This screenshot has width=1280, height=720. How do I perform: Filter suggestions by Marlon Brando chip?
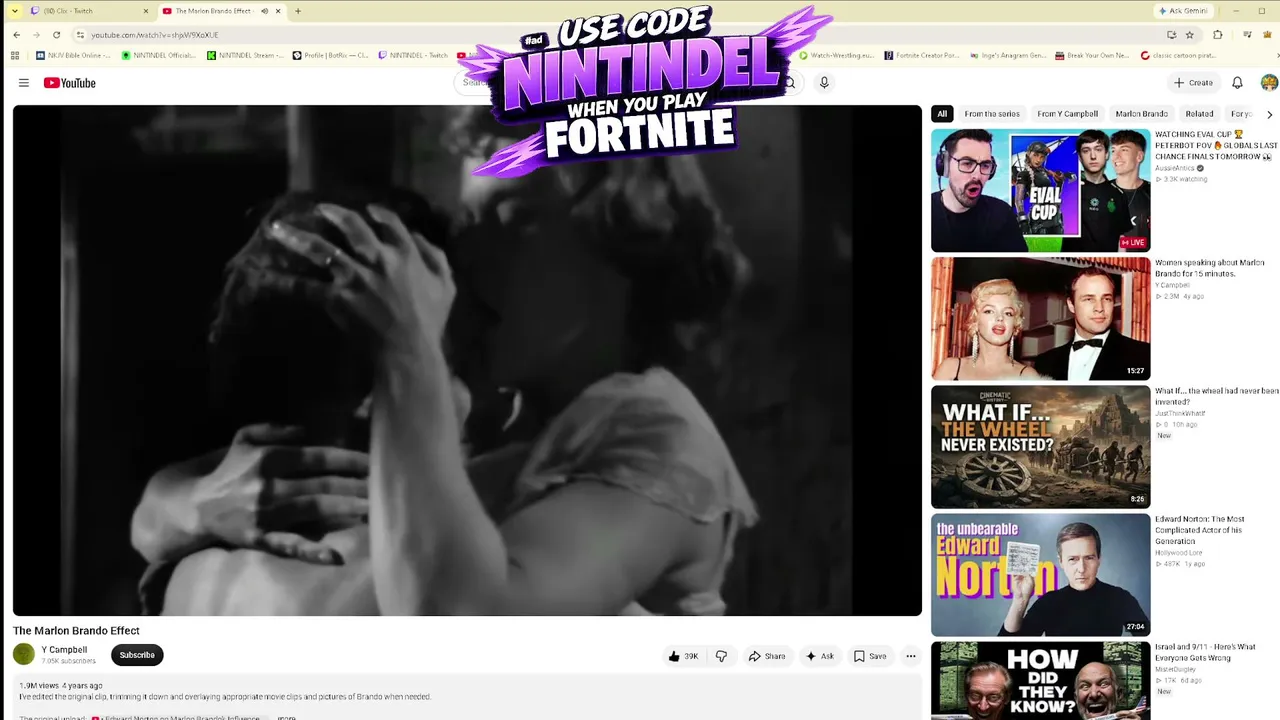pyautogui.click(x=1141, y=114)
